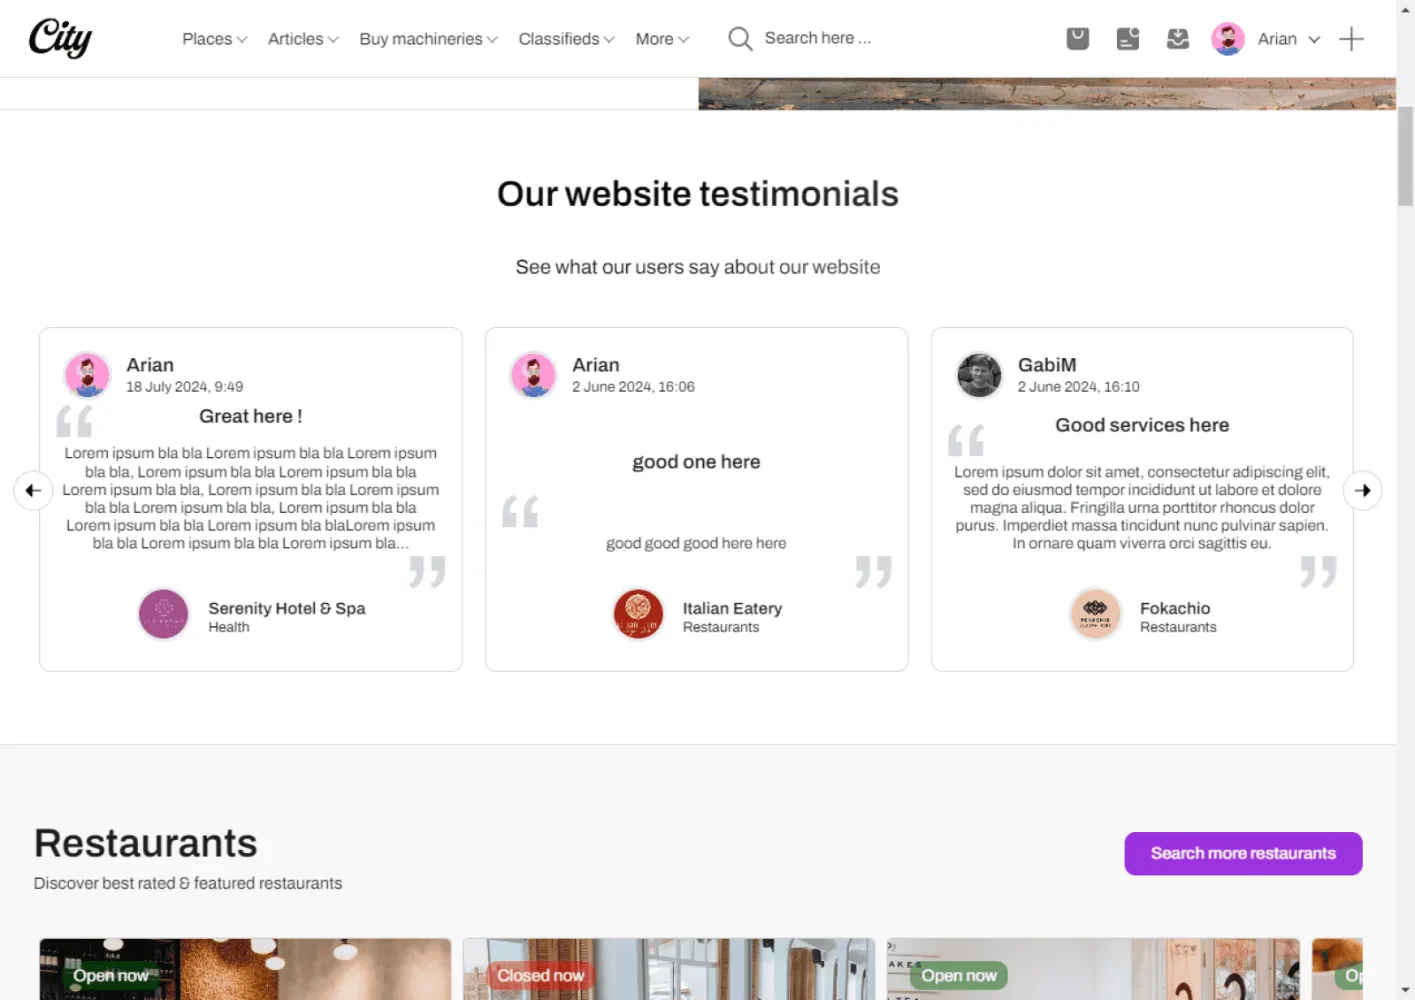Open first restaurant thumbnail marked Open now
1415x1000 pixels.
click(x=245, y=969)
